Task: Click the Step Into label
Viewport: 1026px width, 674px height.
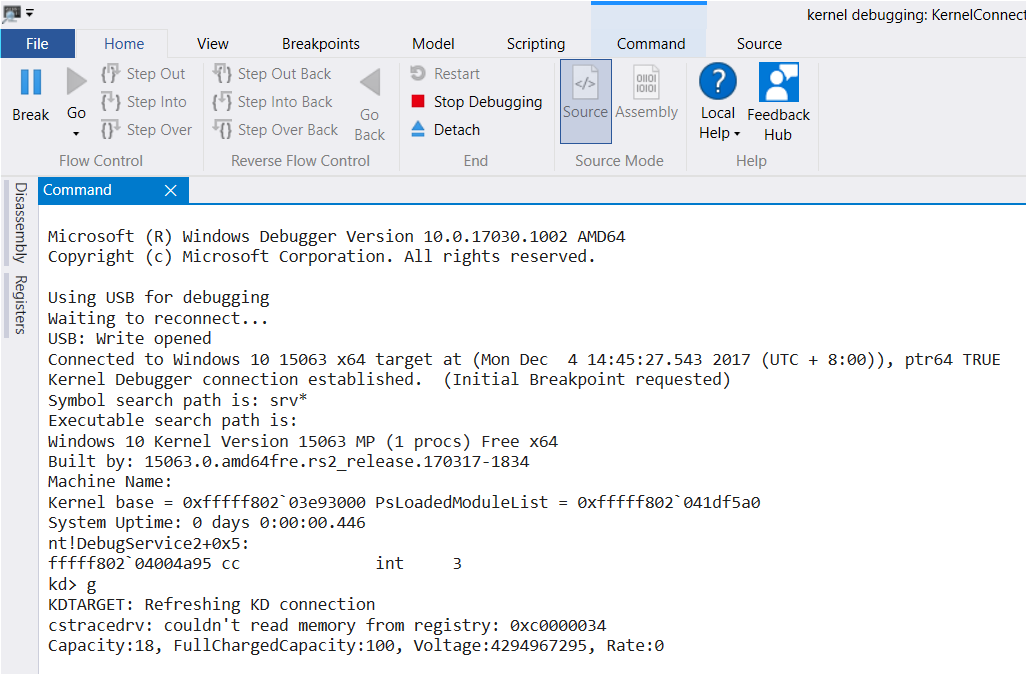Action: click(x=156, y=102)
